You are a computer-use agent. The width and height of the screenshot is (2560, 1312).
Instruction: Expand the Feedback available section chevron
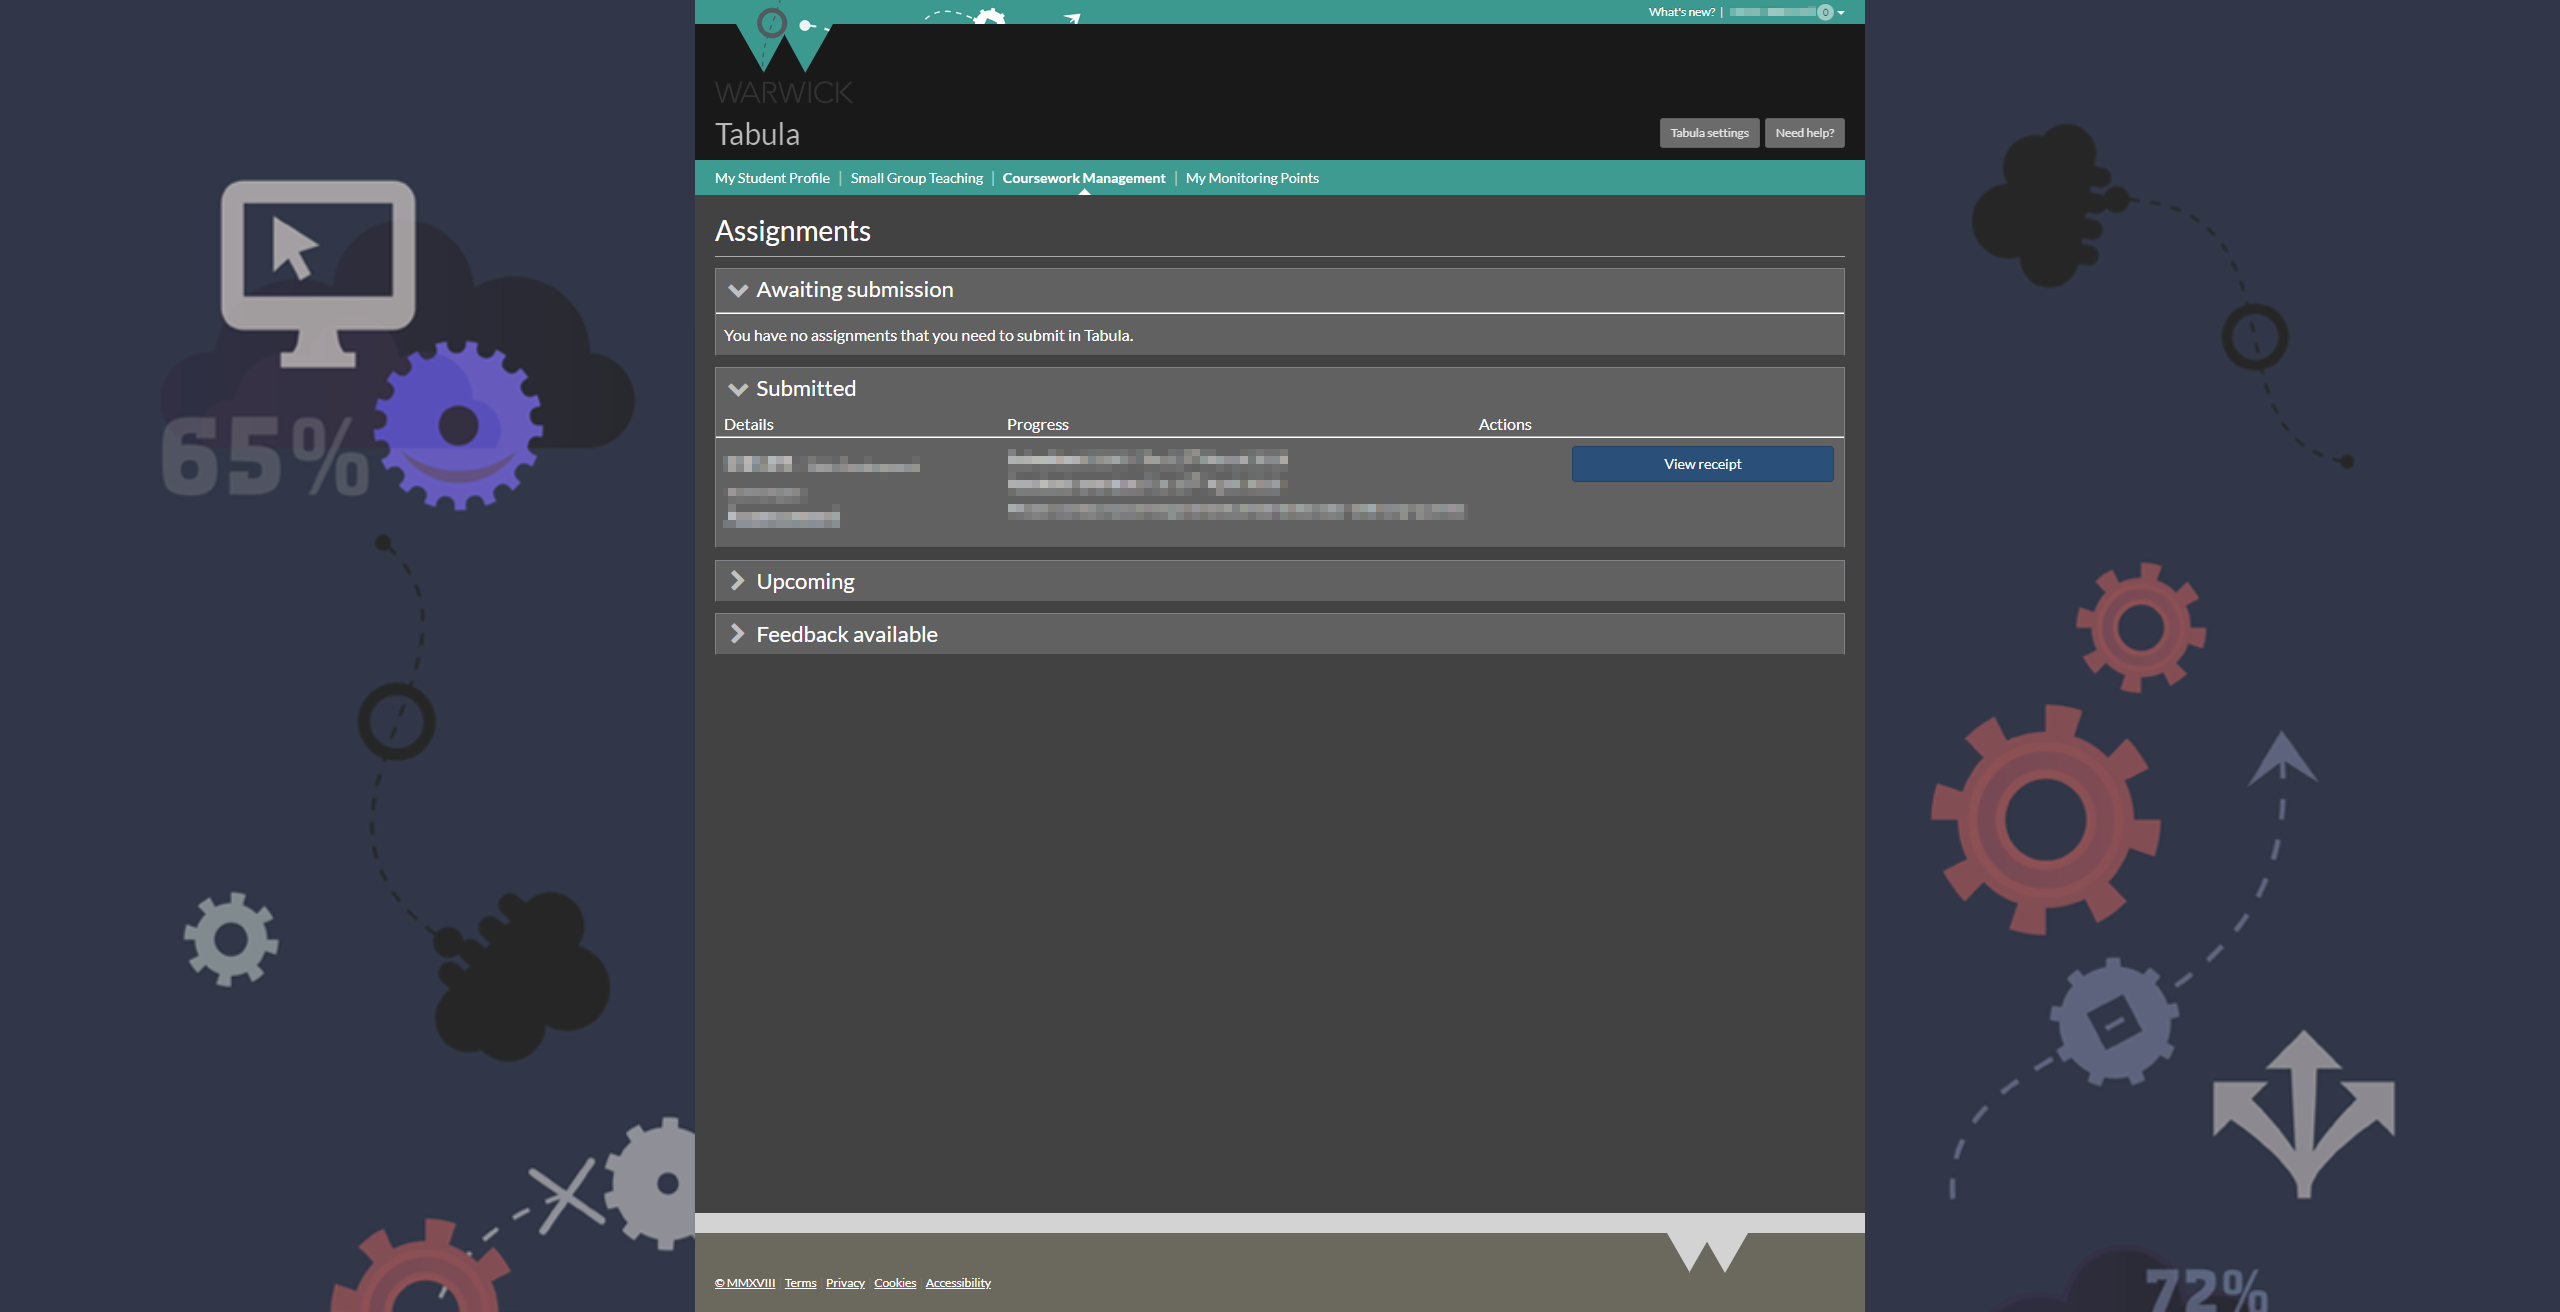(737, 634)
